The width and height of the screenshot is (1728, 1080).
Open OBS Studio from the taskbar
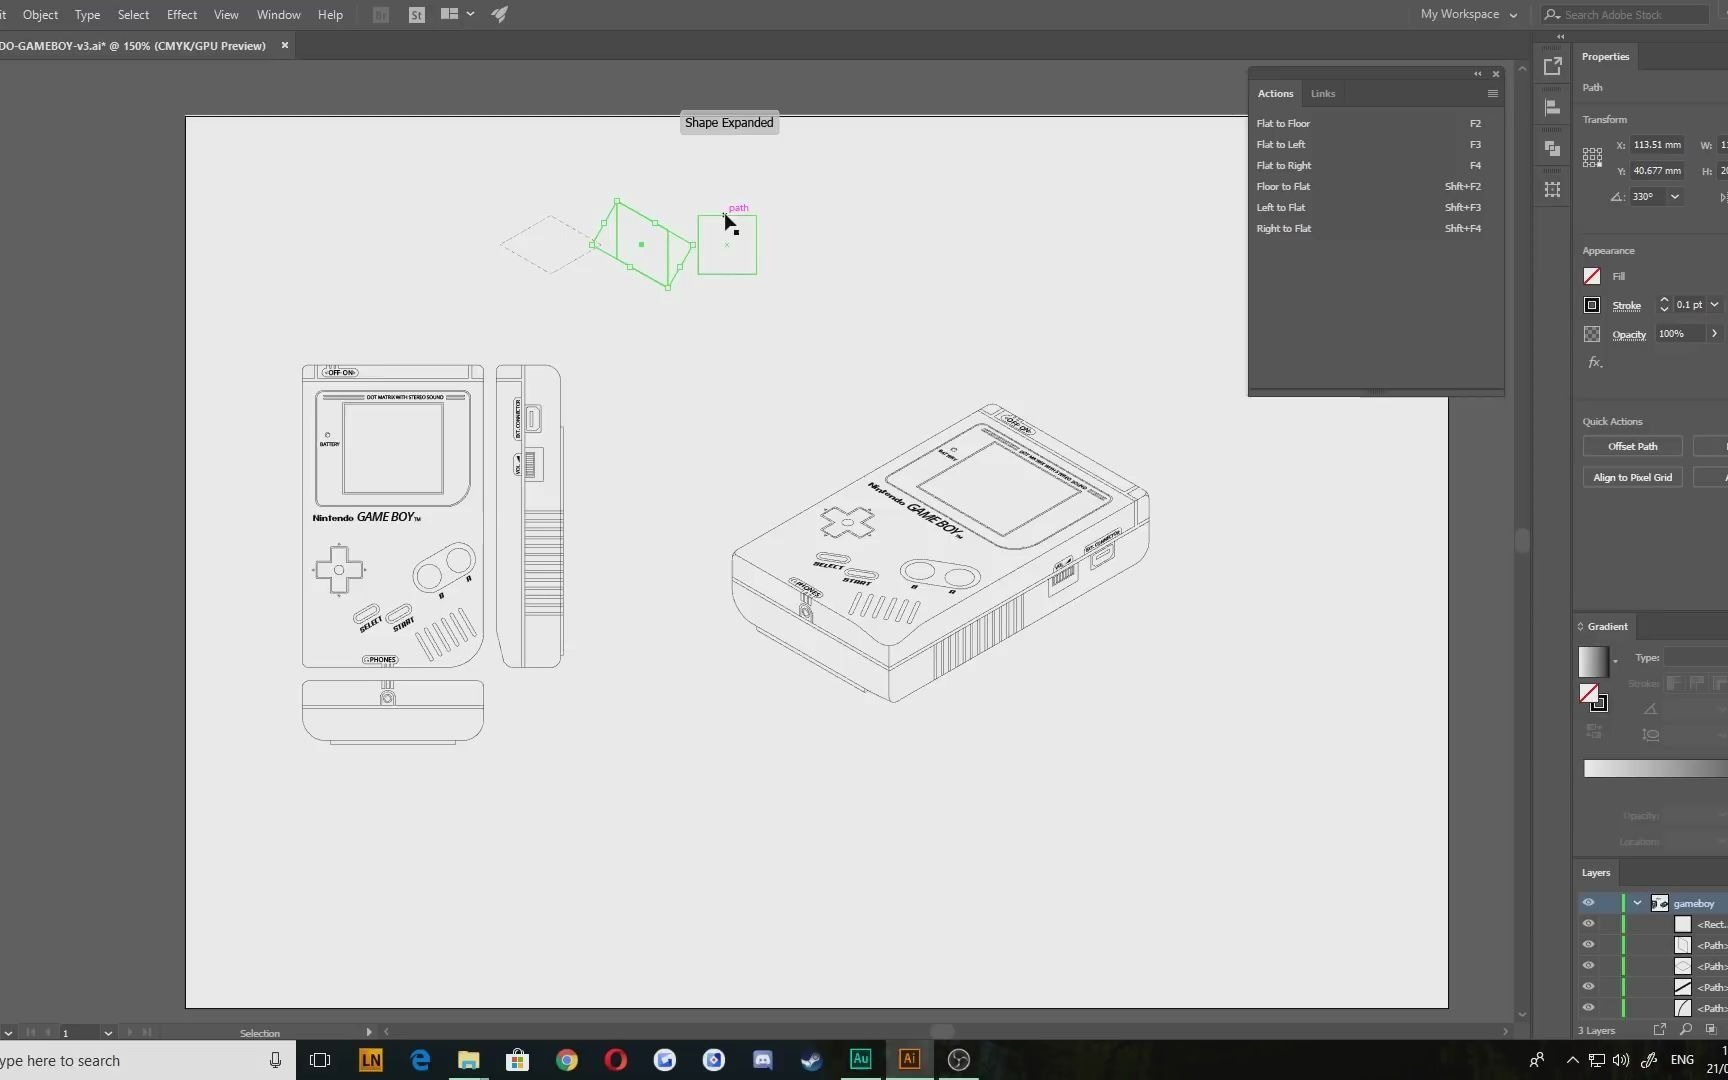click(958, 1060)
